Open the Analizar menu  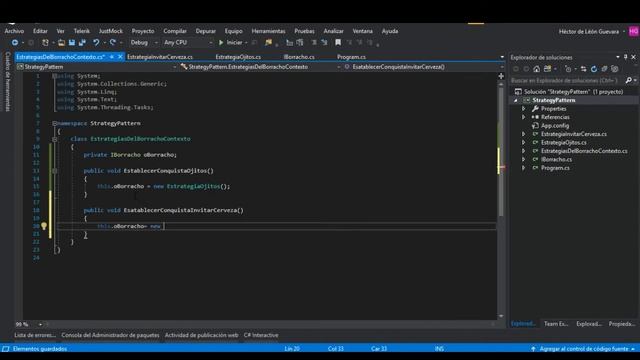(x=333, y=31)
